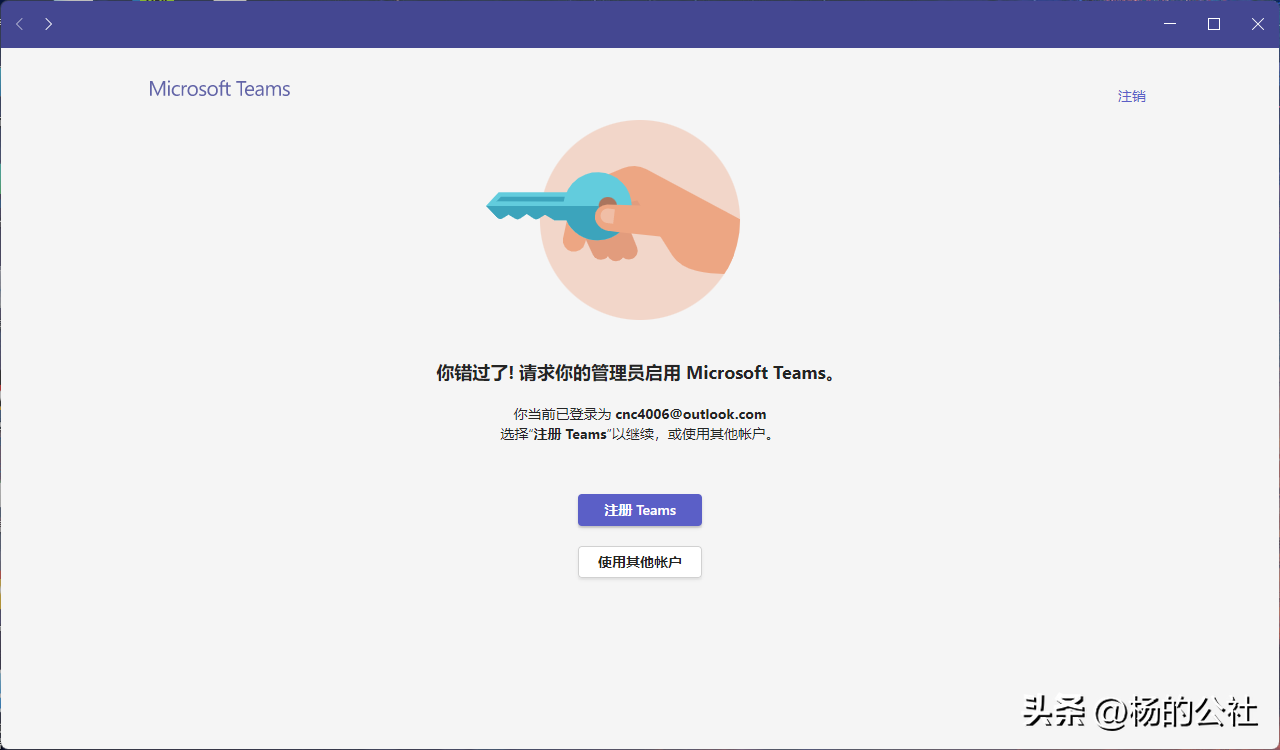Maximize the Teams window

(x=1214, y=24)
